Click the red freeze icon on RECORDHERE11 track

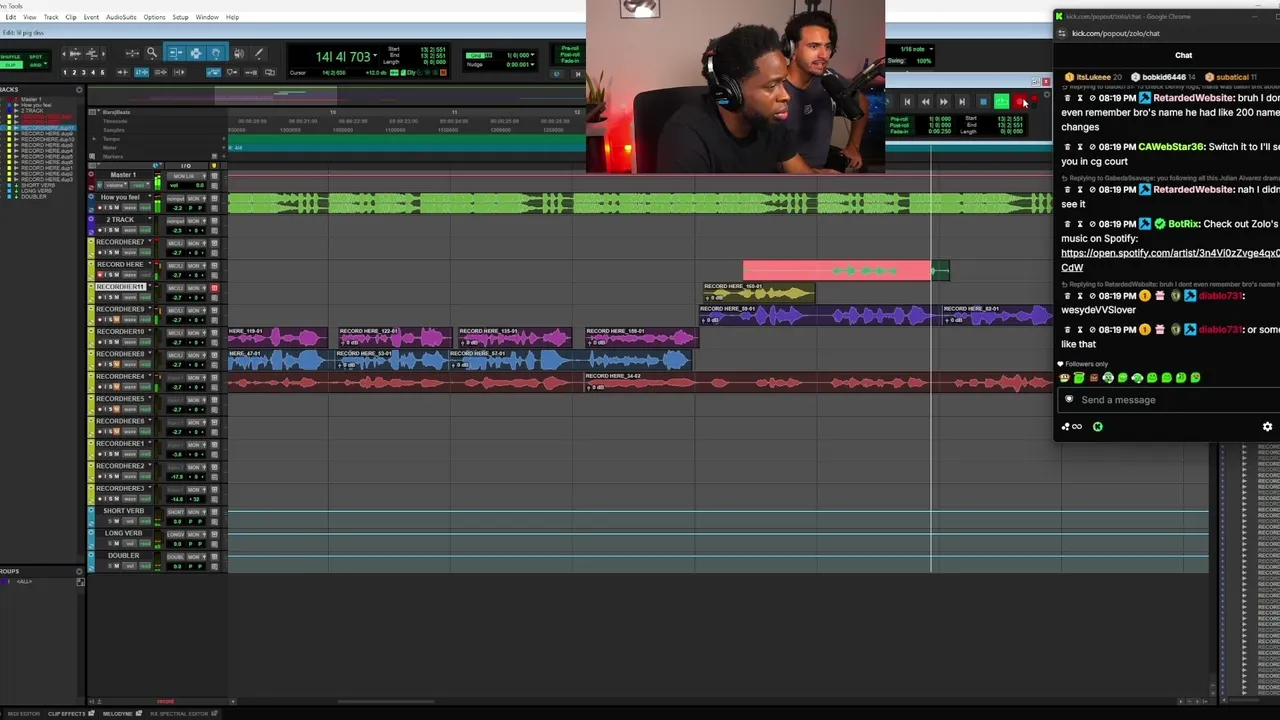click(x=214, y=288)
